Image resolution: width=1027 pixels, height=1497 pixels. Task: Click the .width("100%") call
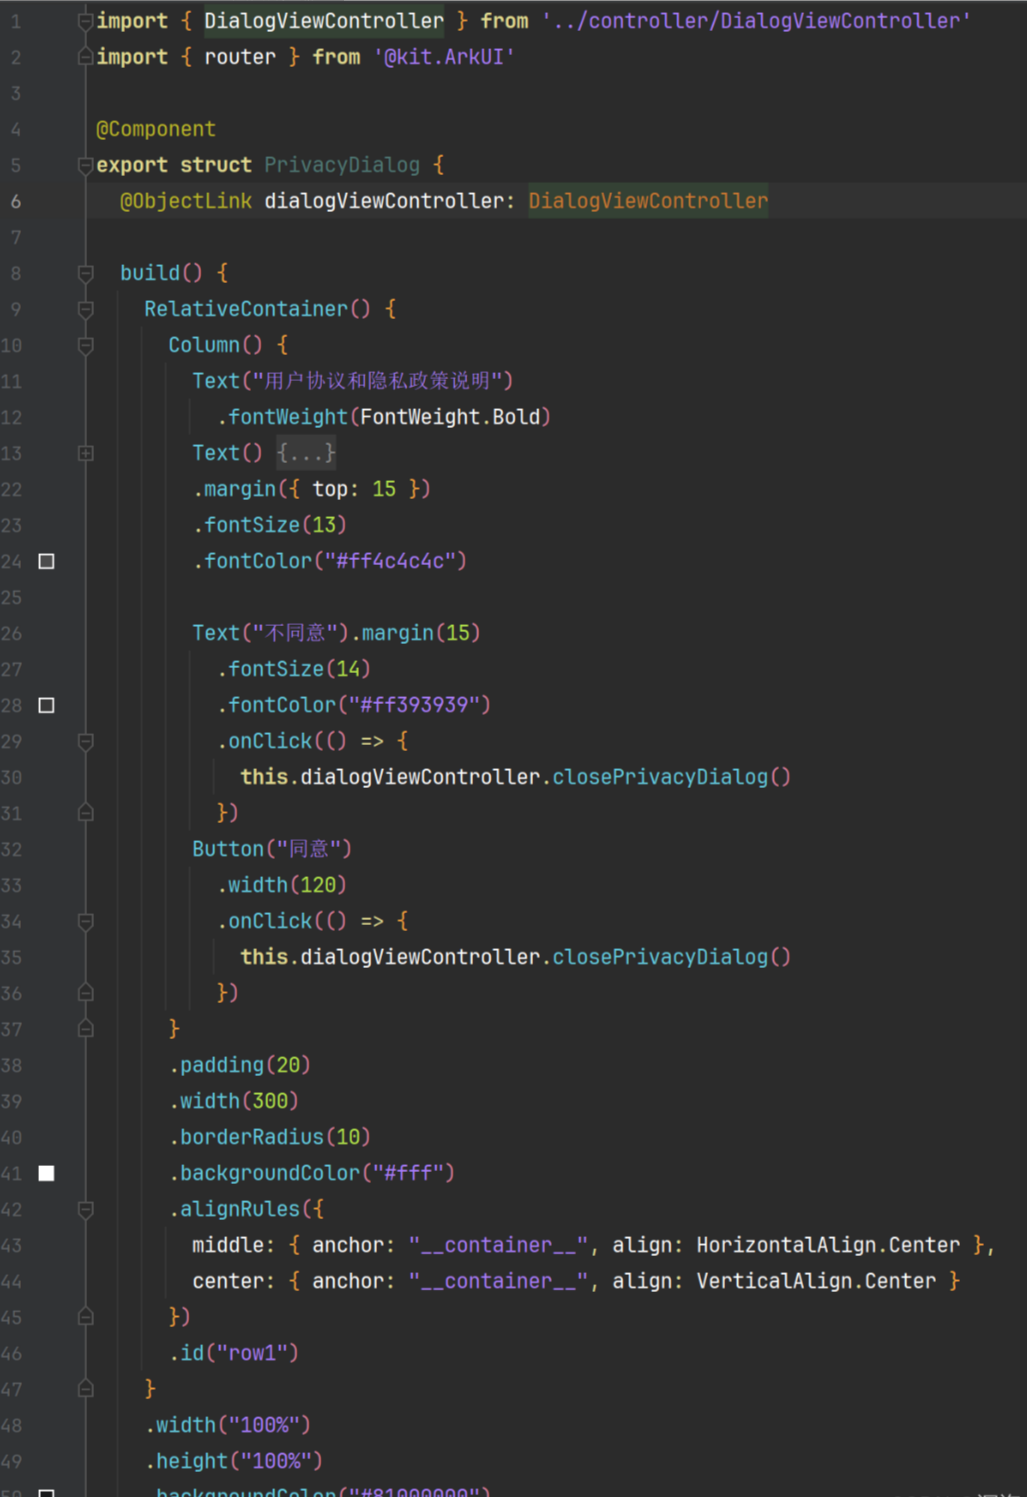click(228, 1425)
